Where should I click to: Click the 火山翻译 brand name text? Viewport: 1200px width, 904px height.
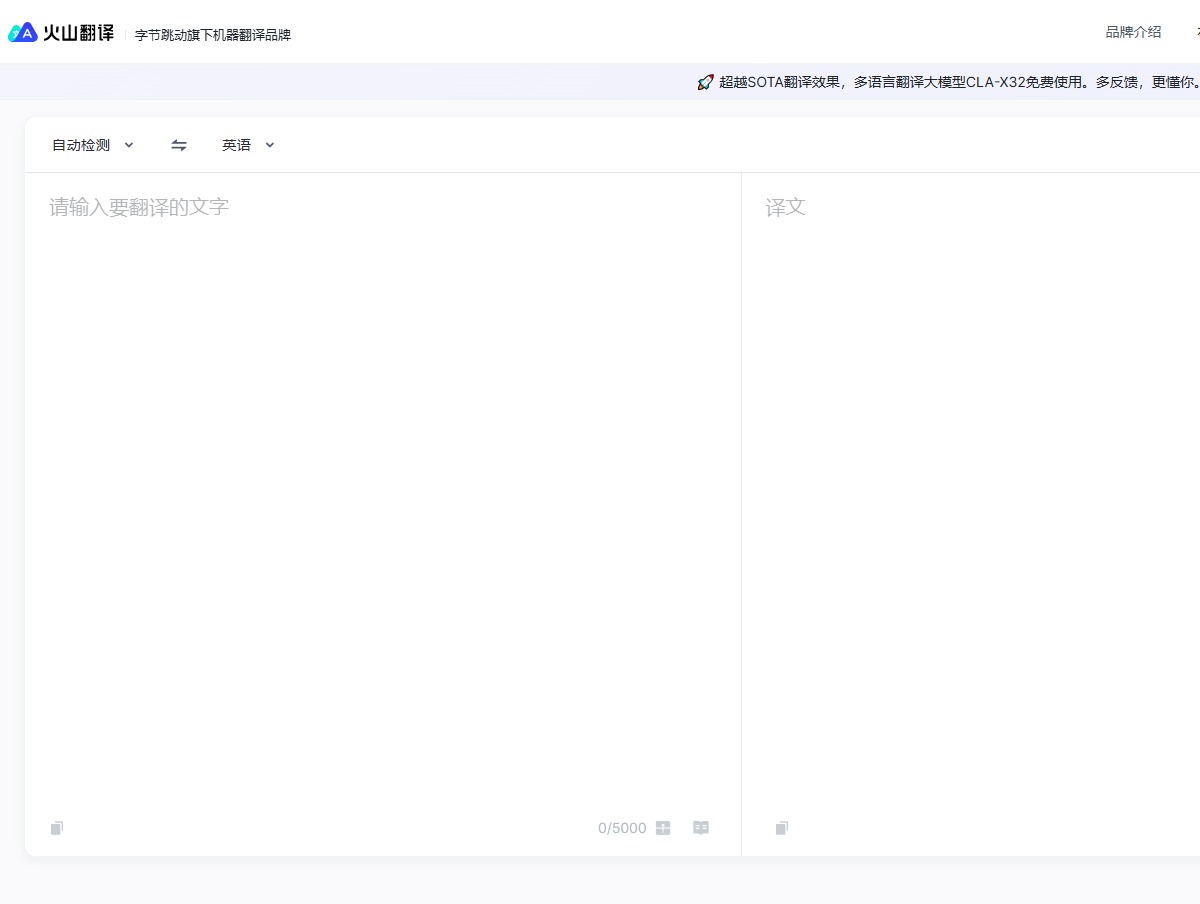[78, 33]
